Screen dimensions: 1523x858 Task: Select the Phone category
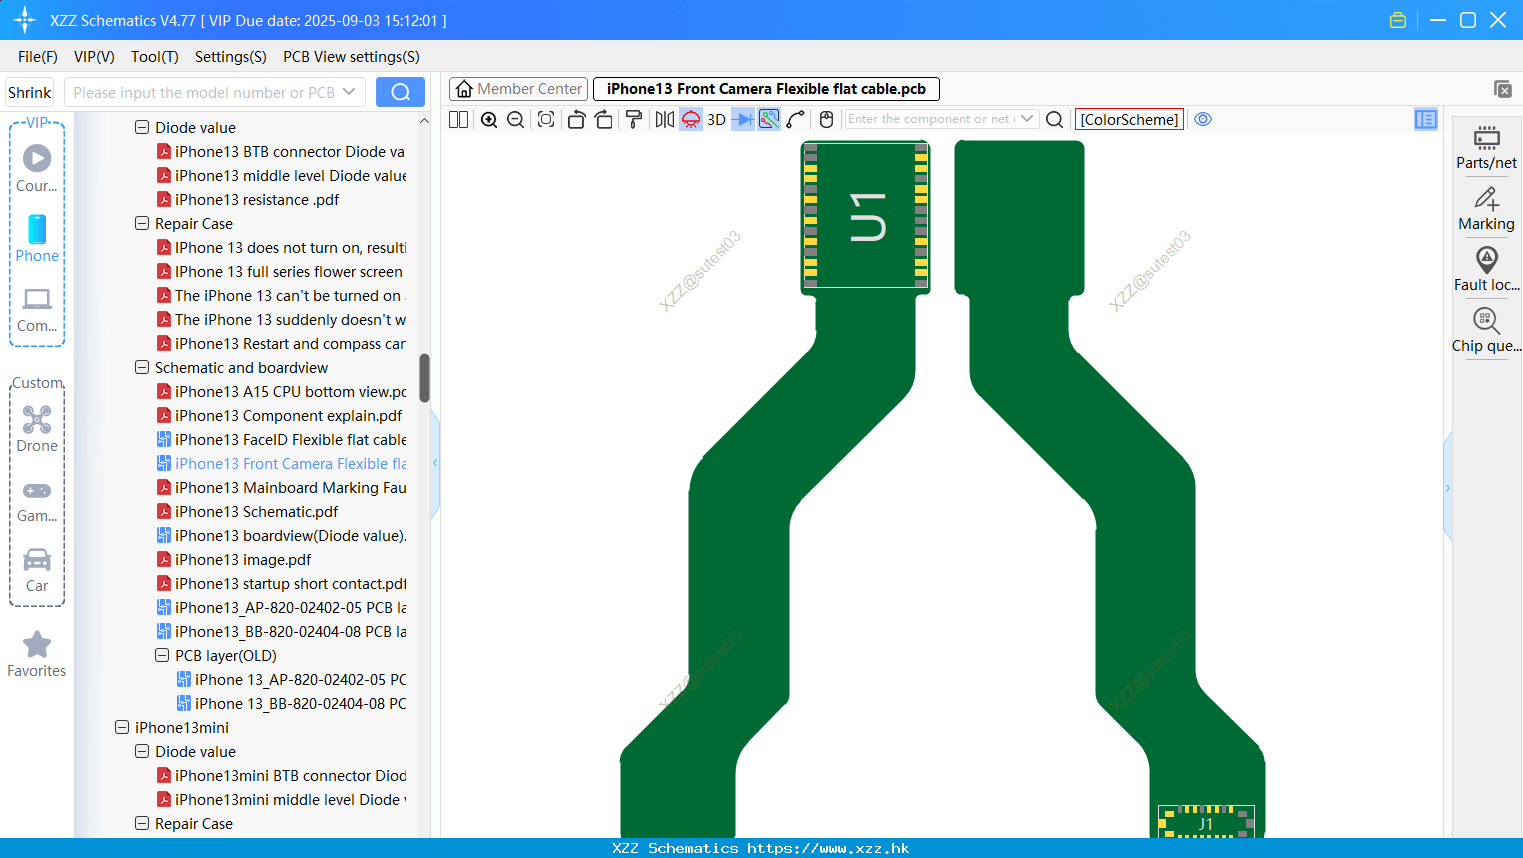[x=37, y=239]
